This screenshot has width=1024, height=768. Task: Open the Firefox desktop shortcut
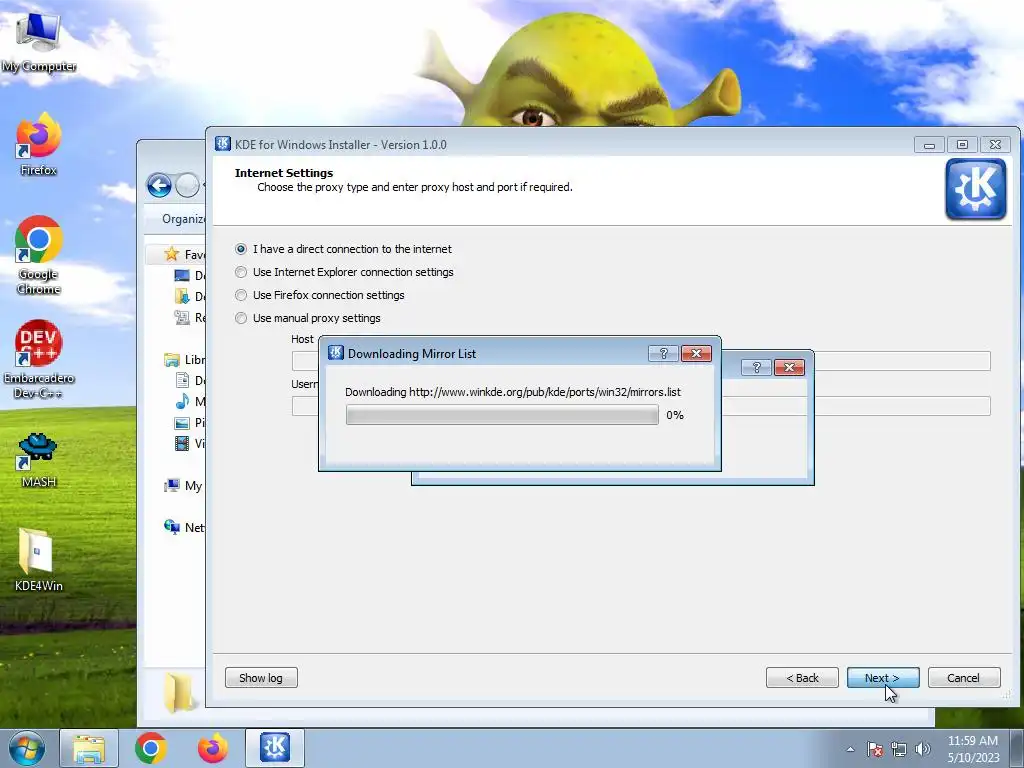pyautogui.click(x=39, y=145)
